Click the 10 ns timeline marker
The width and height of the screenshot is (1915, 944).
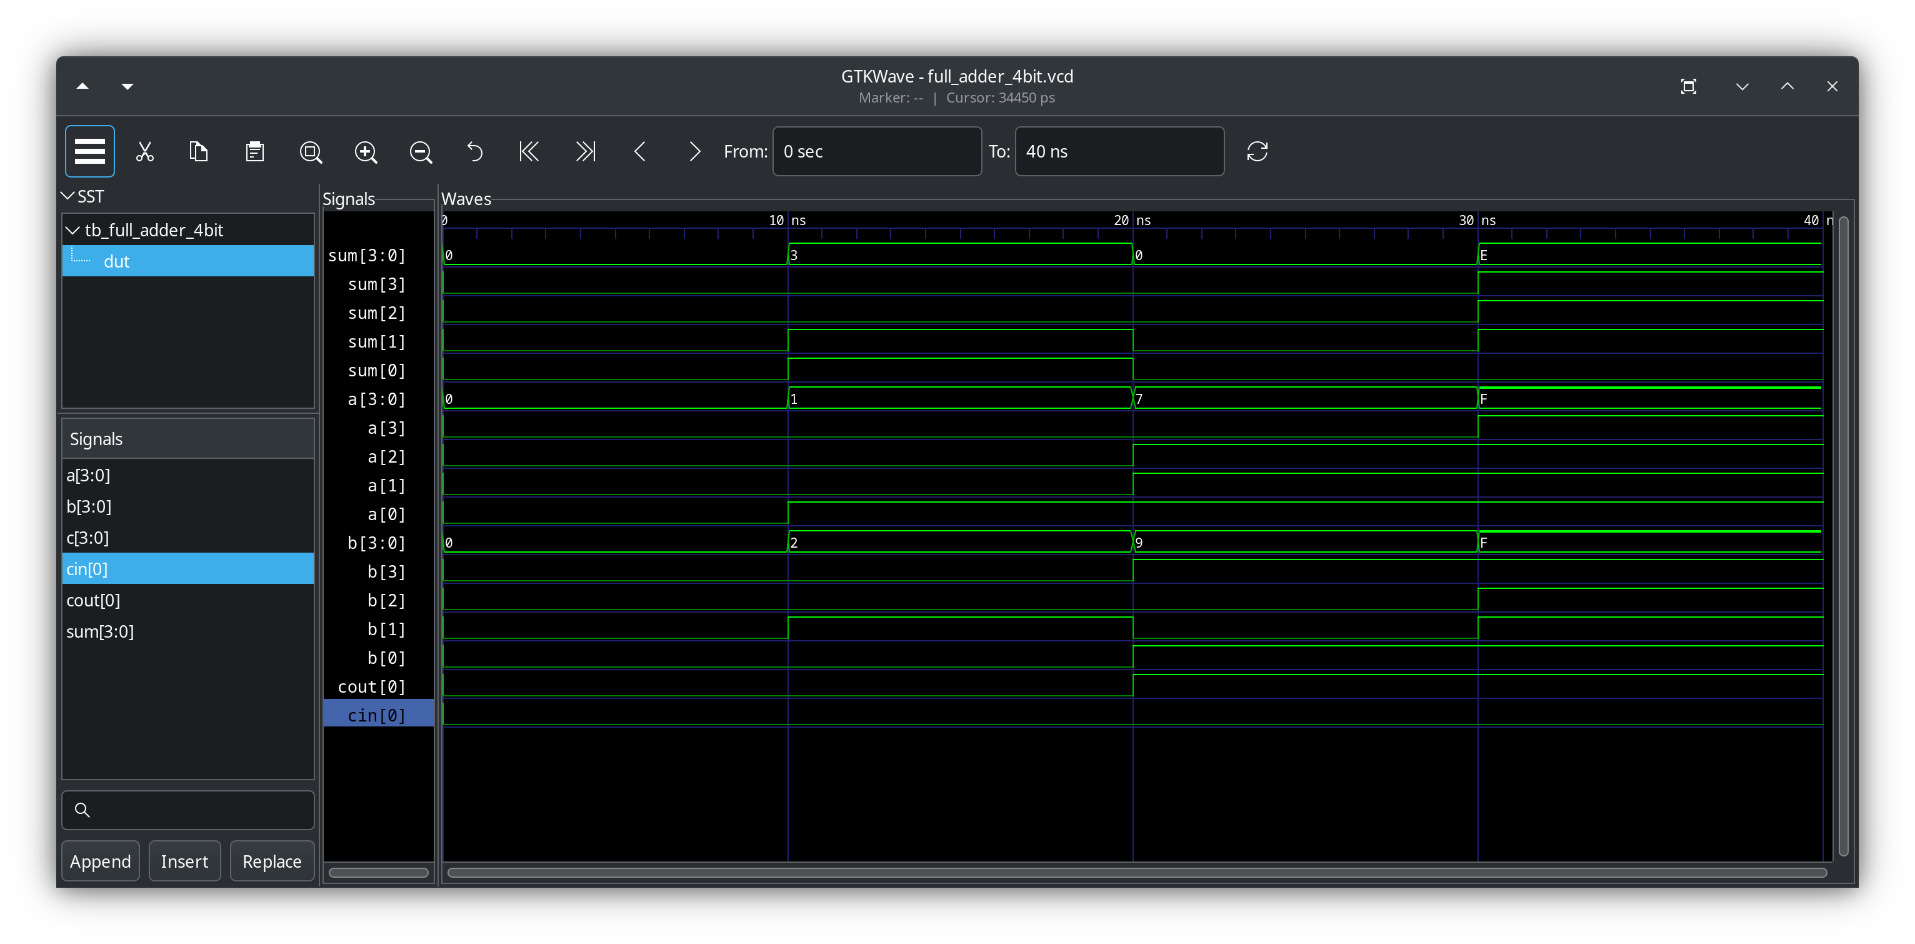click(x=787, y=220)
